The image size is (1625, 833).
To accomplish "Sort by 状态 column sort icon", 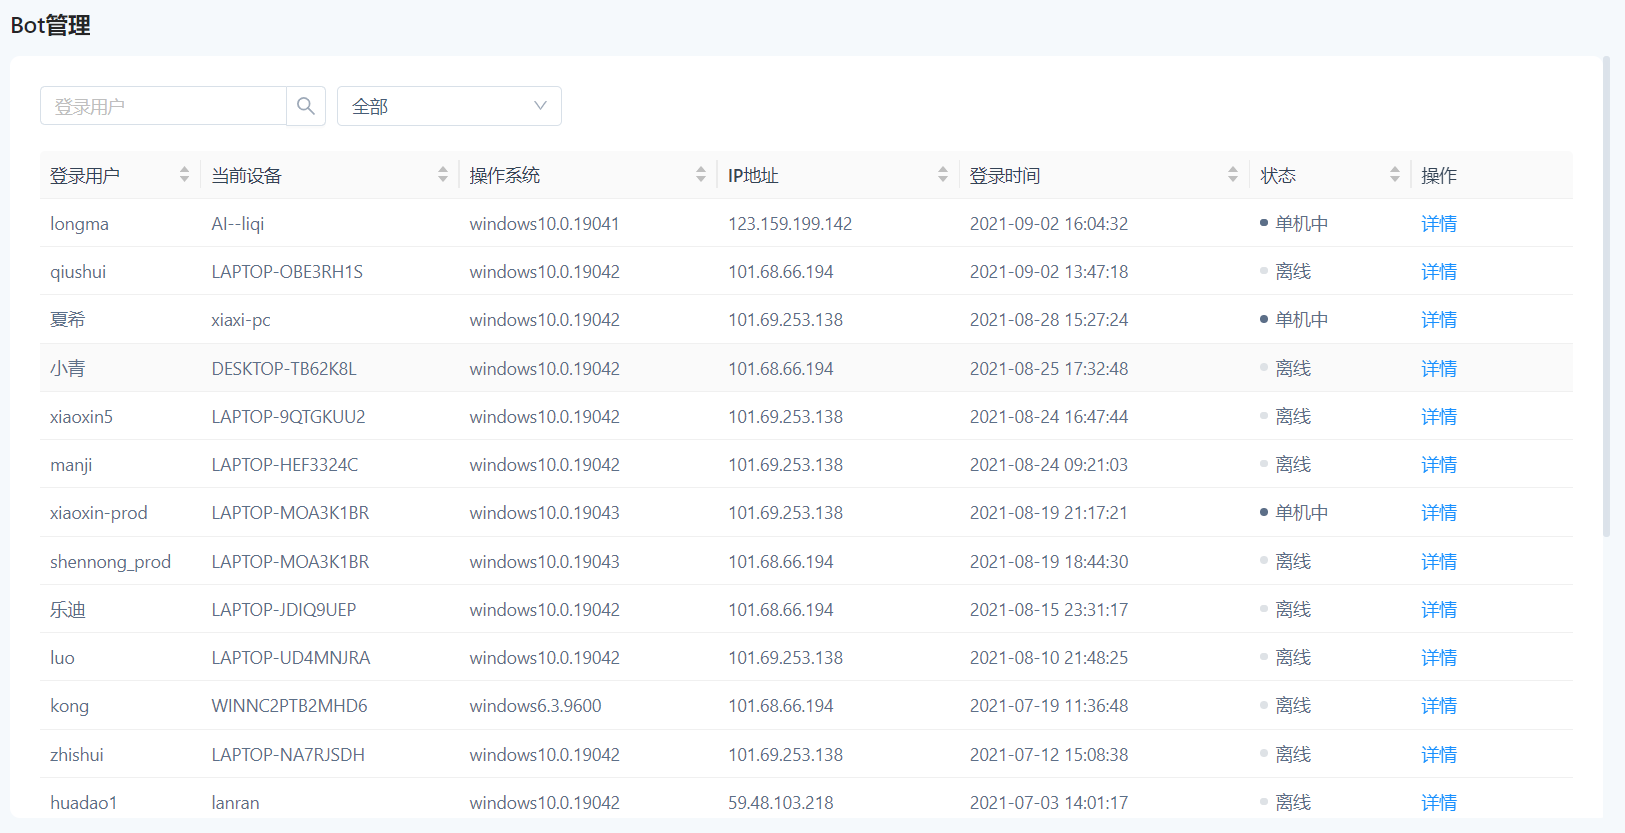I will click(x=1394, y=175).
